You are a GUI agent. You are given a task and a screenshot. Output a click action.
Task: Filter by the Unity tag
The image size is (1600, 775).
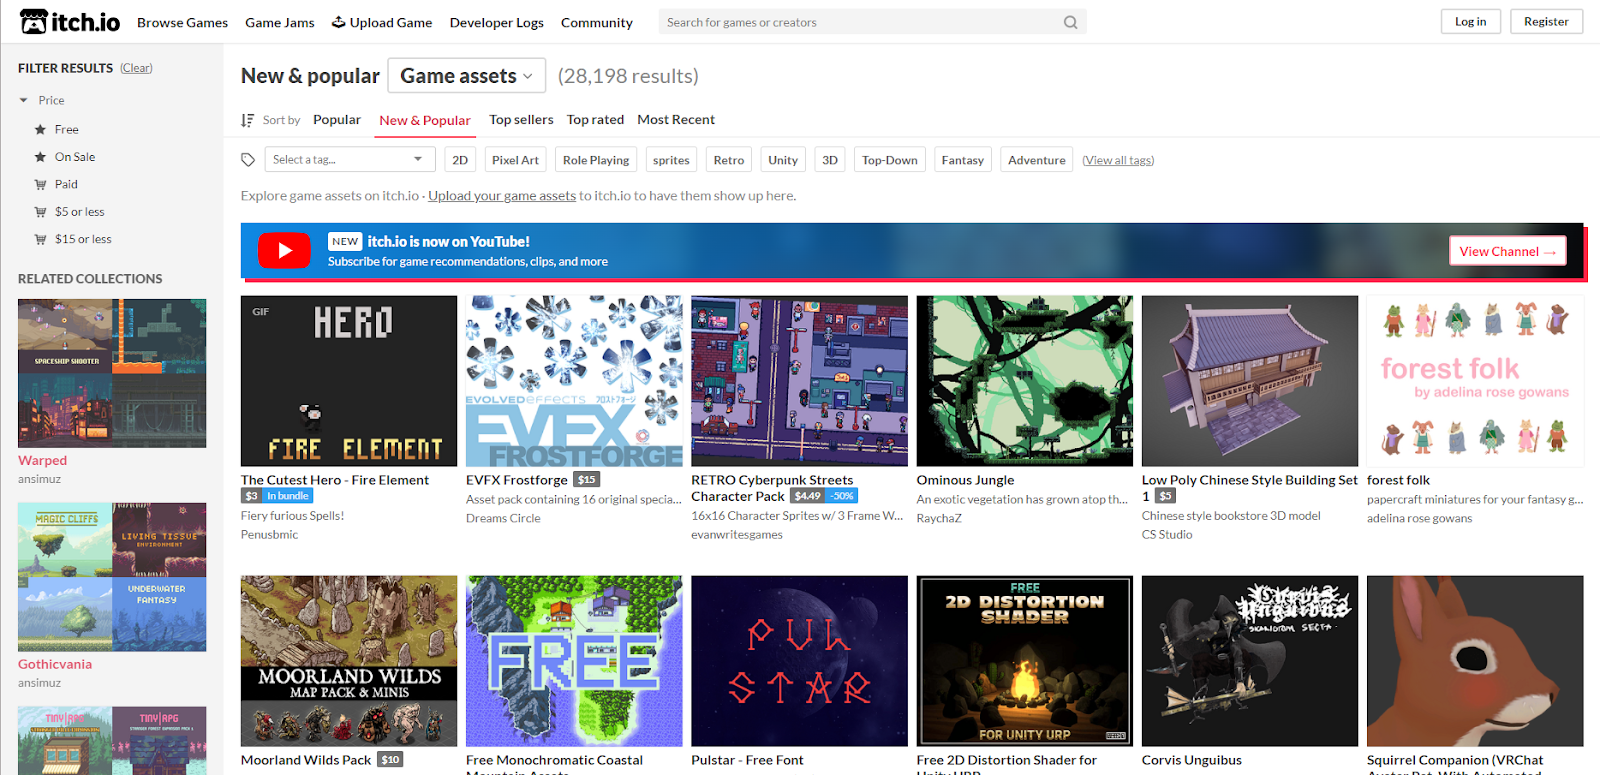point(783,160)
